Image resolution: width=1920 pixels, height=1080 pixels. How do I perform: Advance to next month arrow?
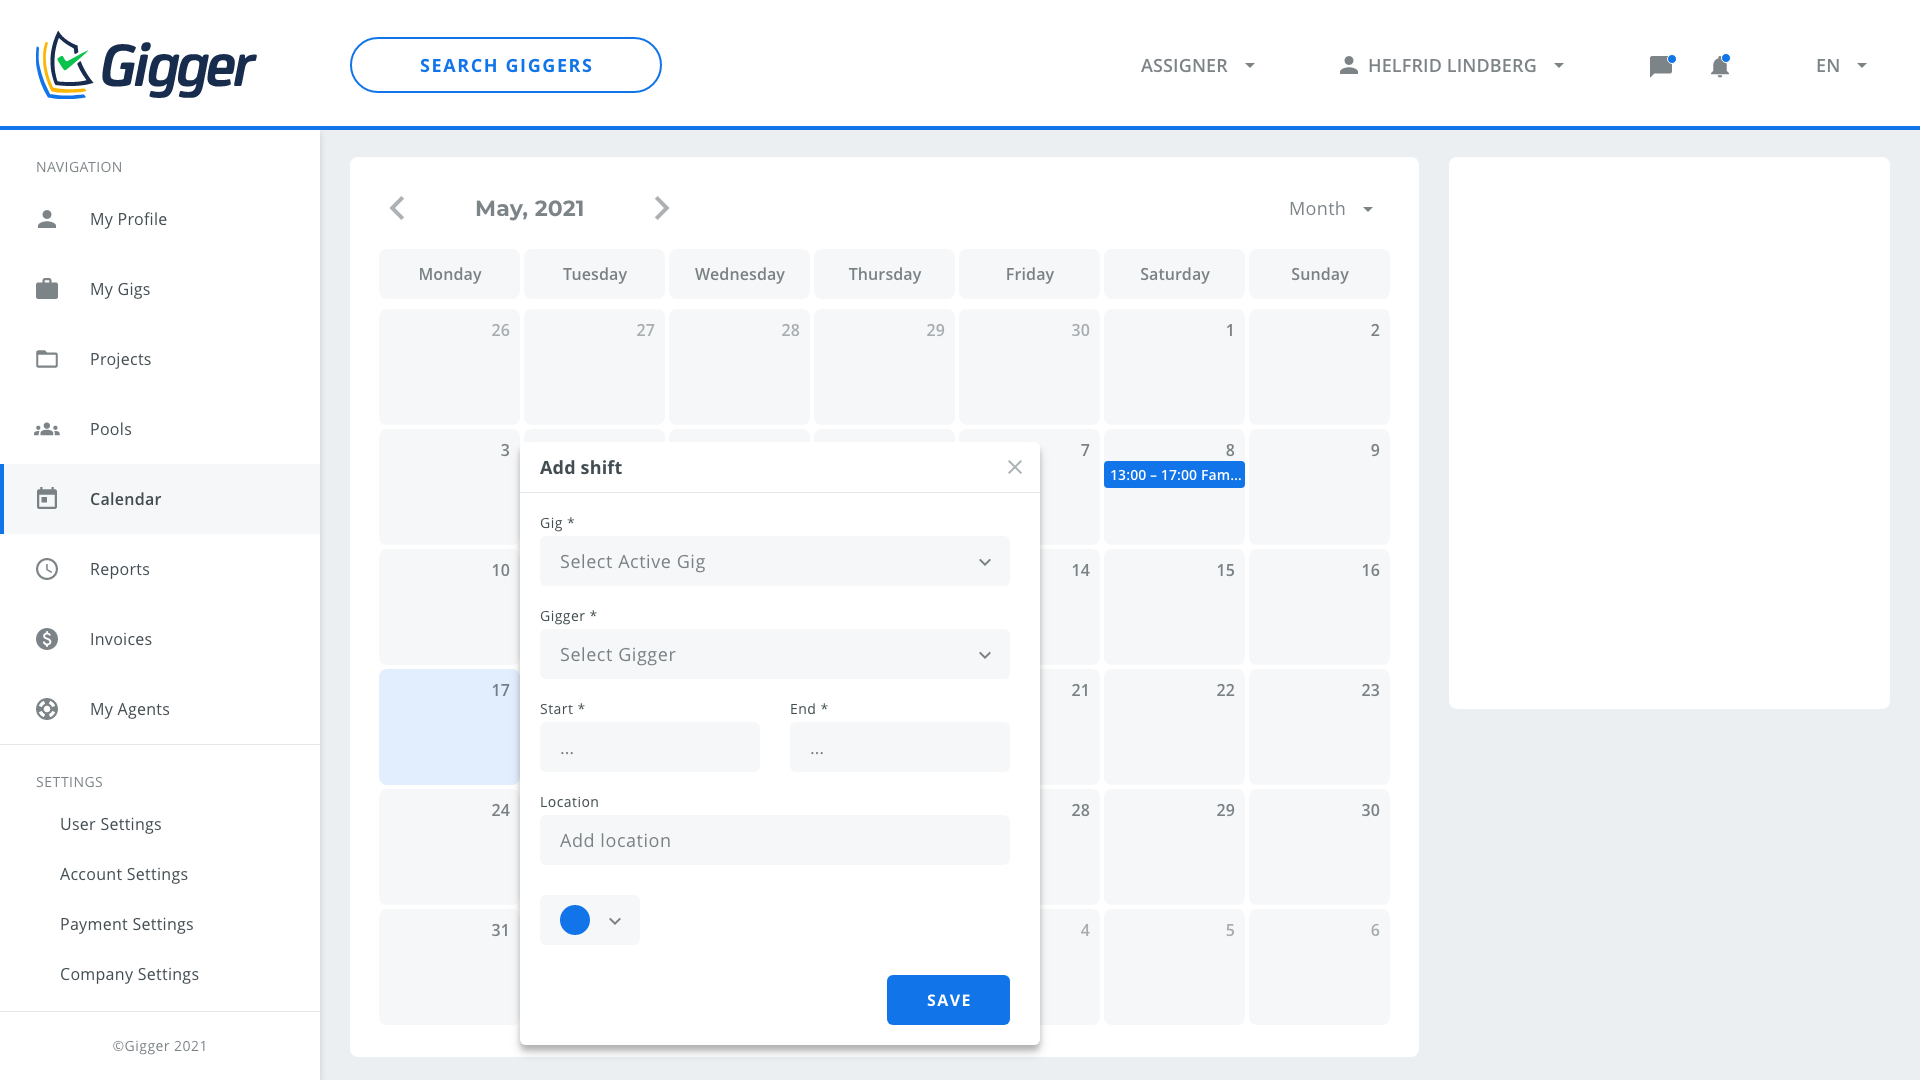tap(661, 208)
